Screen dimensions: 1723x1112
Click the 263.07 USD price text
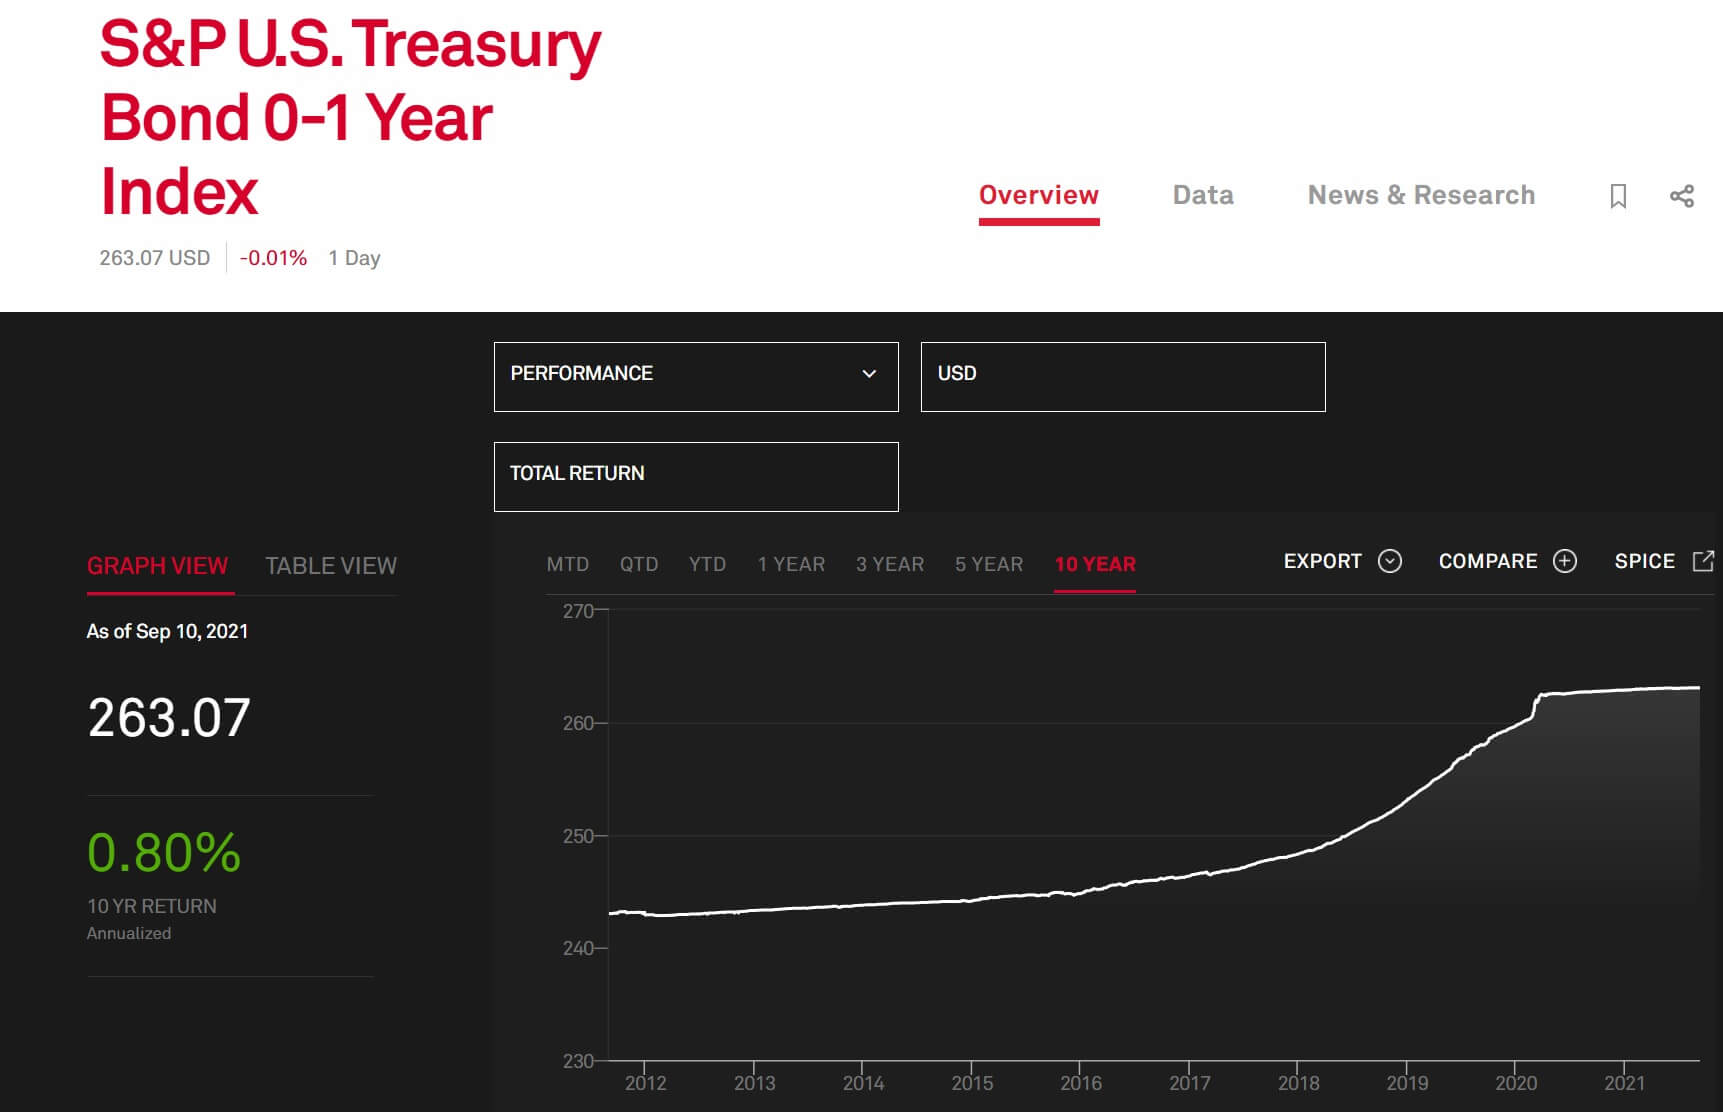154,258
